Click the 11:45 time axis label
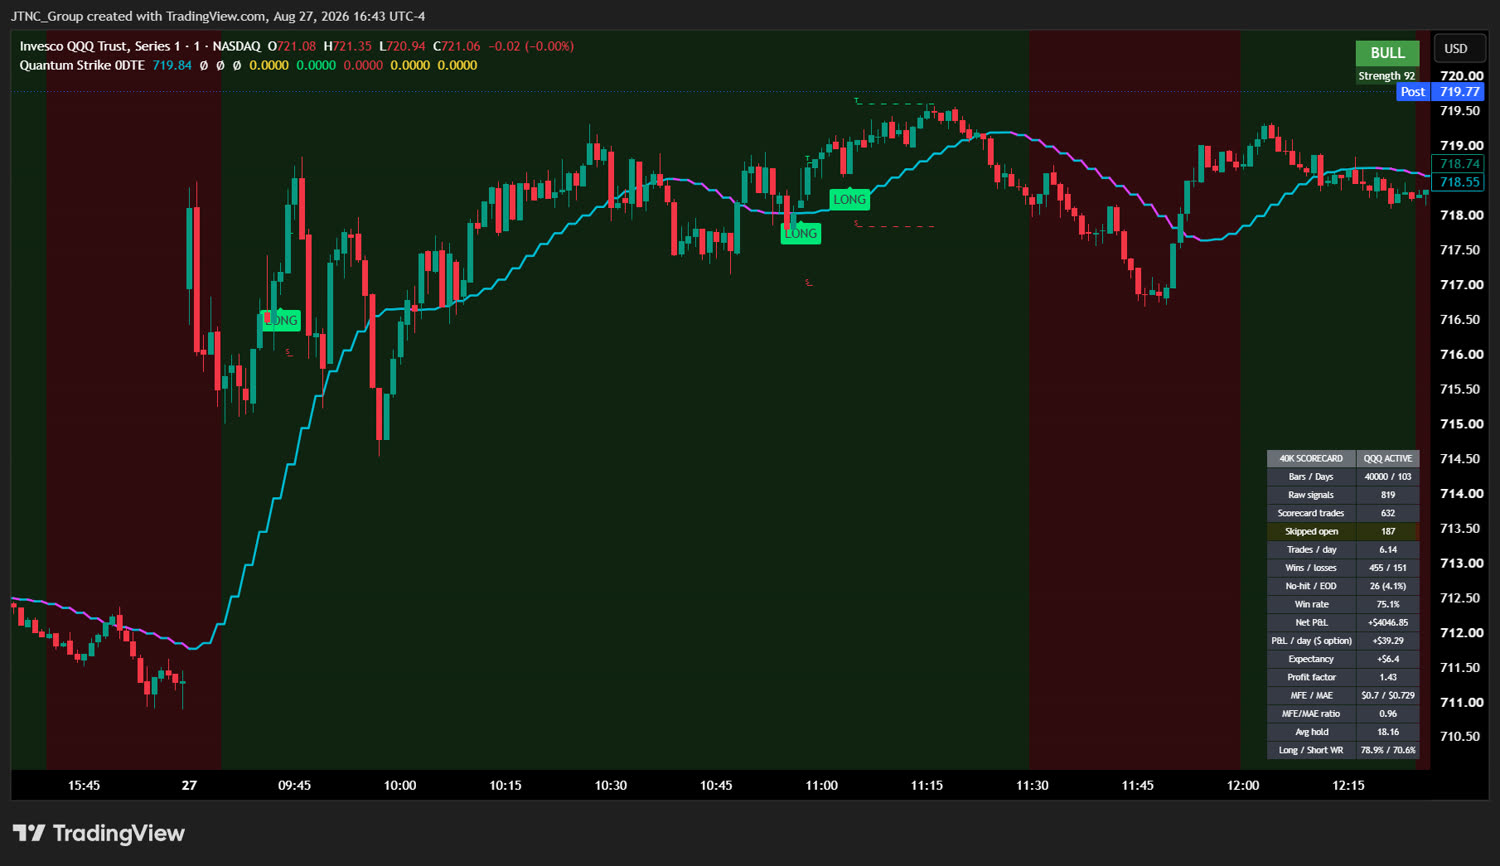Screen dimensions: 1500x866 coord(1138,785)
